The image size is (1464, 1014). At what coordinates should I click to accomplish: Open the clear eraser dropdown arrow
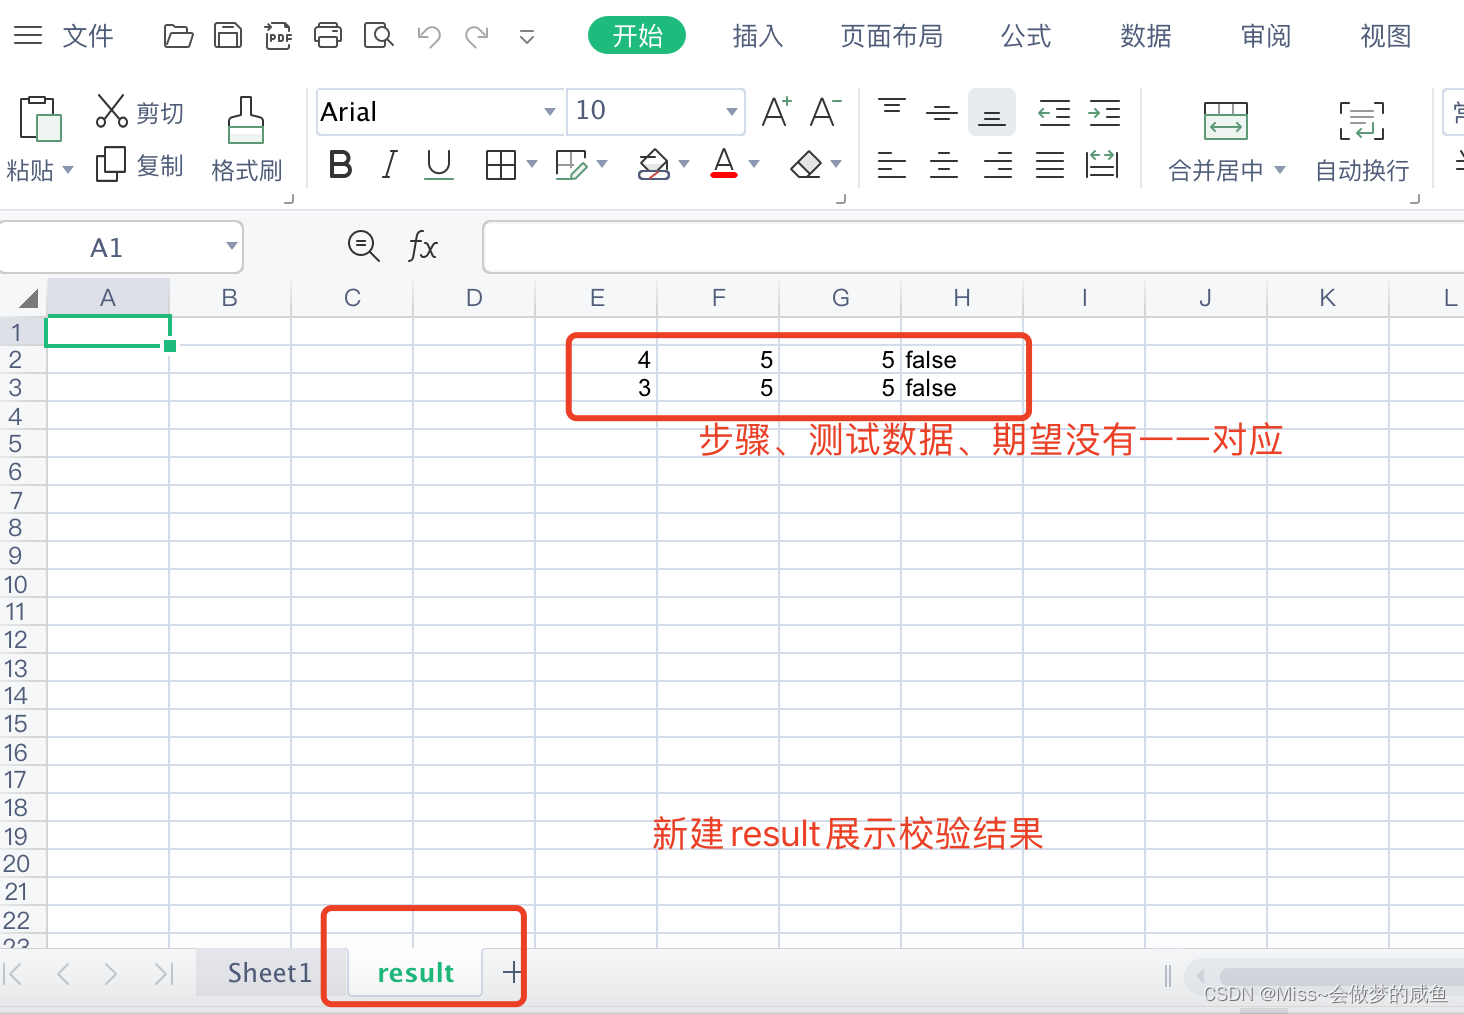click(836, 163)
